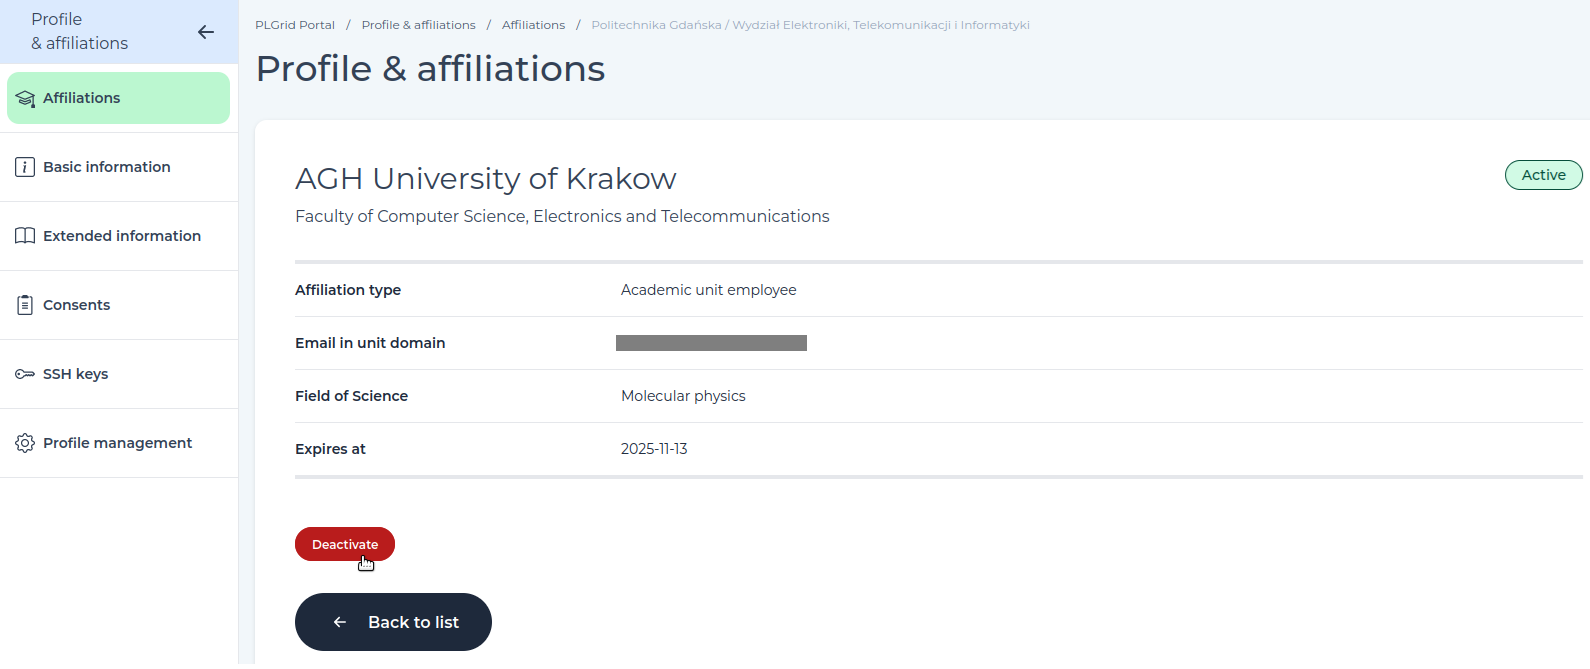Image resolution: width=1590 pixels, height=669 pixels.
Task: Collapse sidebar with the left arrow icon
Action: pos(206,32)
